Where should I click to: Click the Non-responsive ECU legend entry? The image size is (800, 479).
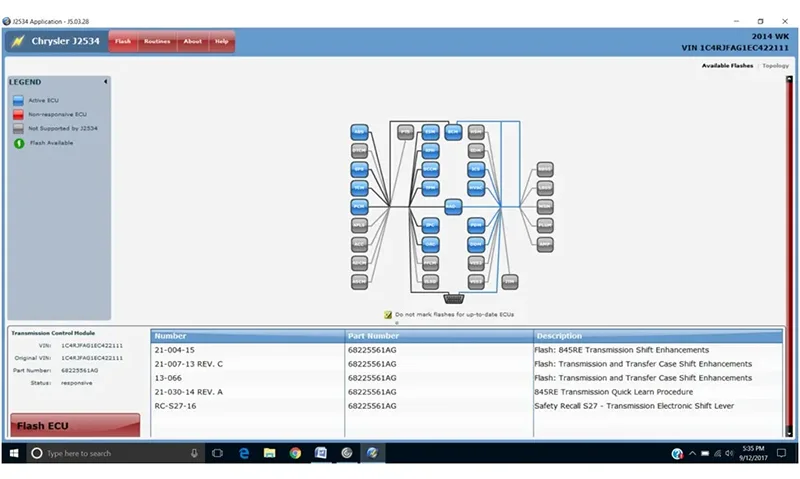(50, 114)
